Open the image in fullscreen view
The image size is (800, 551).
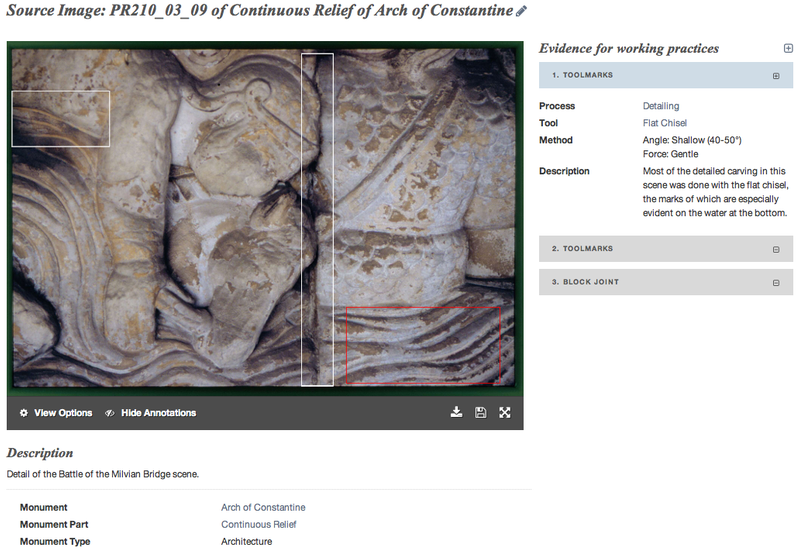click(505, 412)
